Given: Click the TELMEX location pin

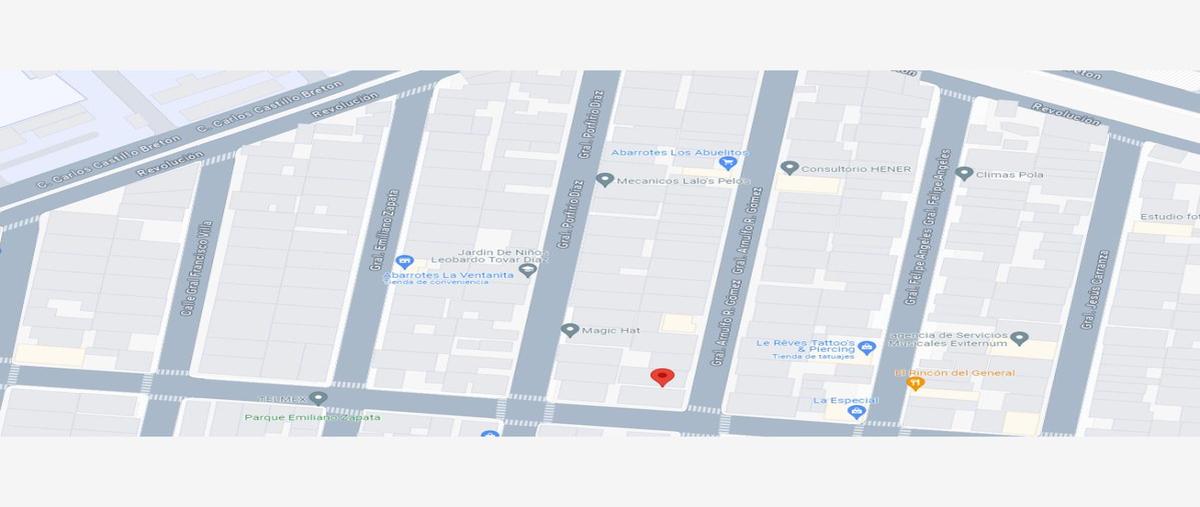Looking at the screenshot, I should tap(319, 398).
